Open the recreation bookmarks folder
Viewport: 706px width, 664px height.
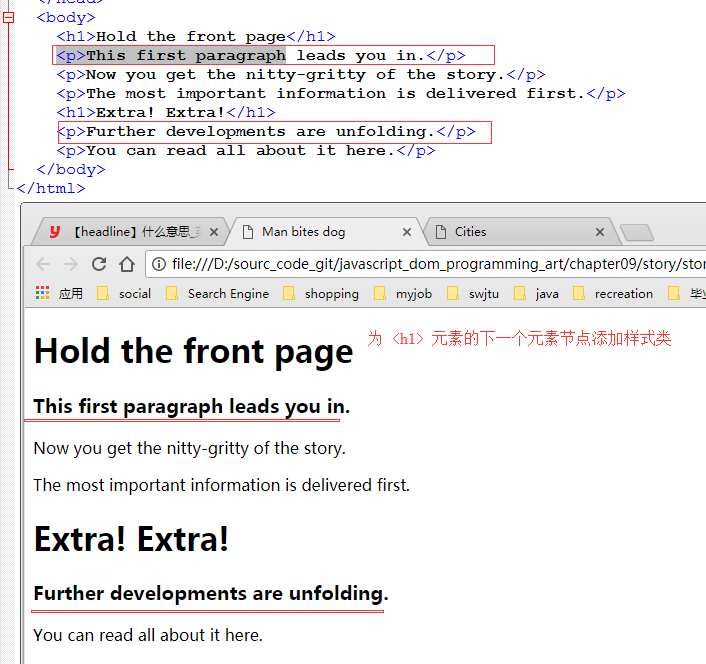coord(613,294)
